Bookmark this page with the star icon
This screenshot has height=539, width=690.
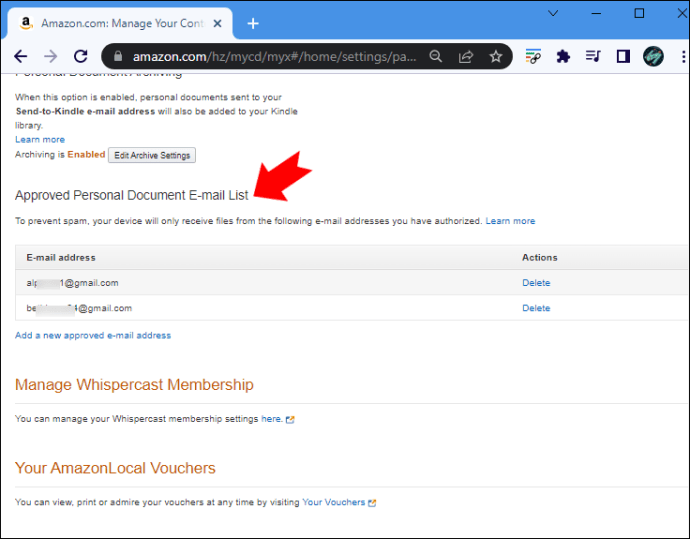click(x=496, y=57)
